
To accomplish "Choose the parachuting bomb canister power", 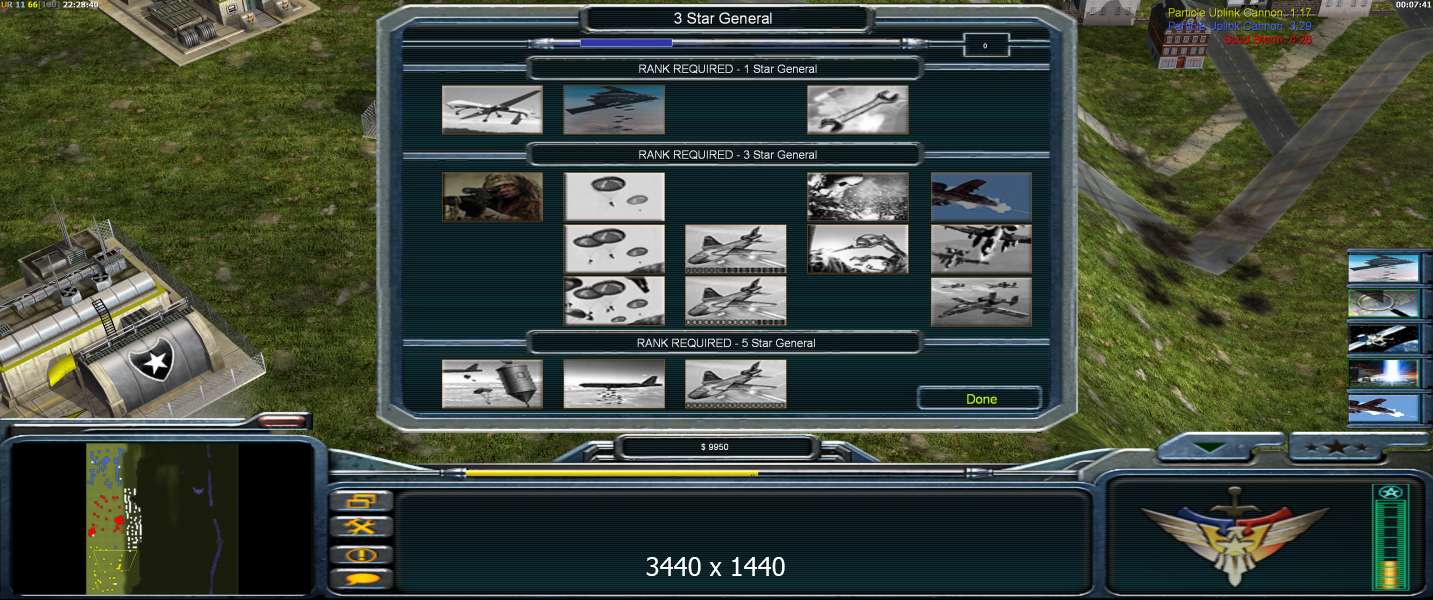I will pyautogui.click(x=492, y=384).
